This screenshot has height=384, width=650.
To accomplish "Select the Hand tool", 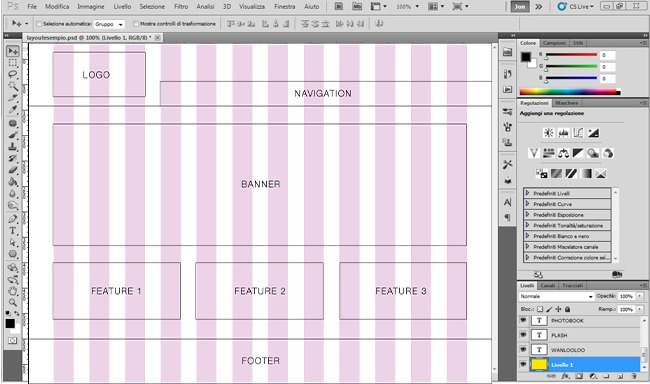I will tap(13, 291).
